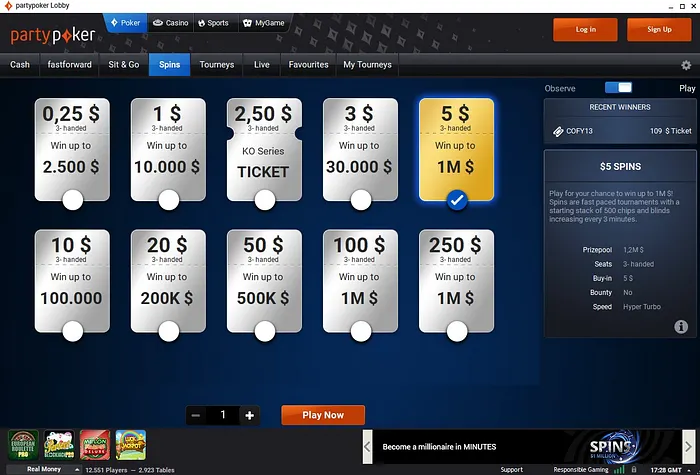Click the RECENT WINNERS header
The image size is (700, 475).
[620, 107]
